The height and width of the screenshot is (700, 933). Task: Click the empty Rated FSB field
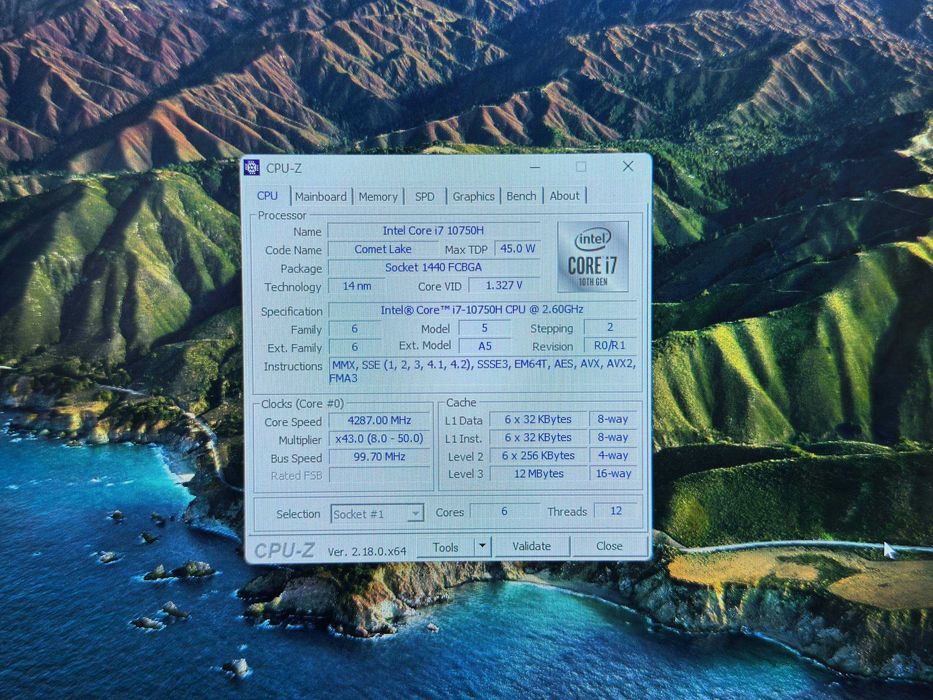point(379,474)
